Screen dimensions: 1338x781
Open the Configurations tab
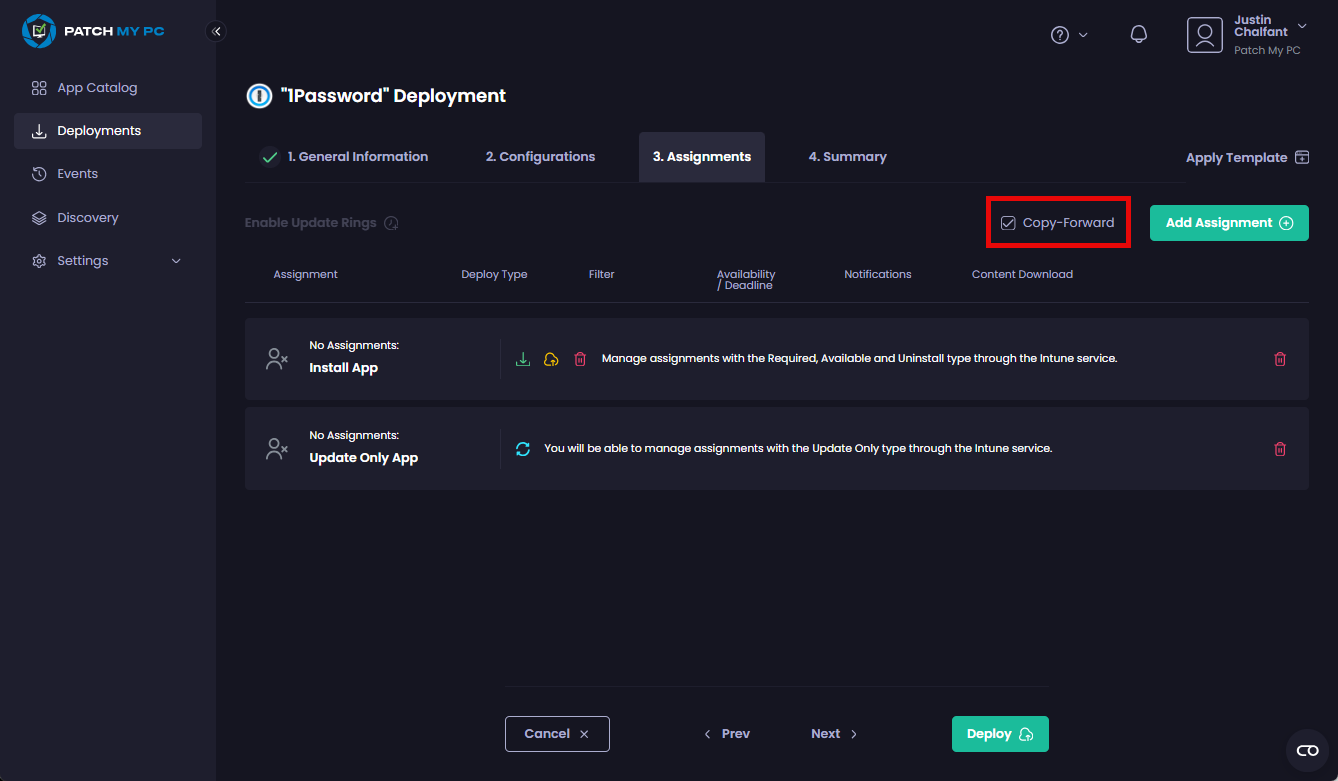540,156
